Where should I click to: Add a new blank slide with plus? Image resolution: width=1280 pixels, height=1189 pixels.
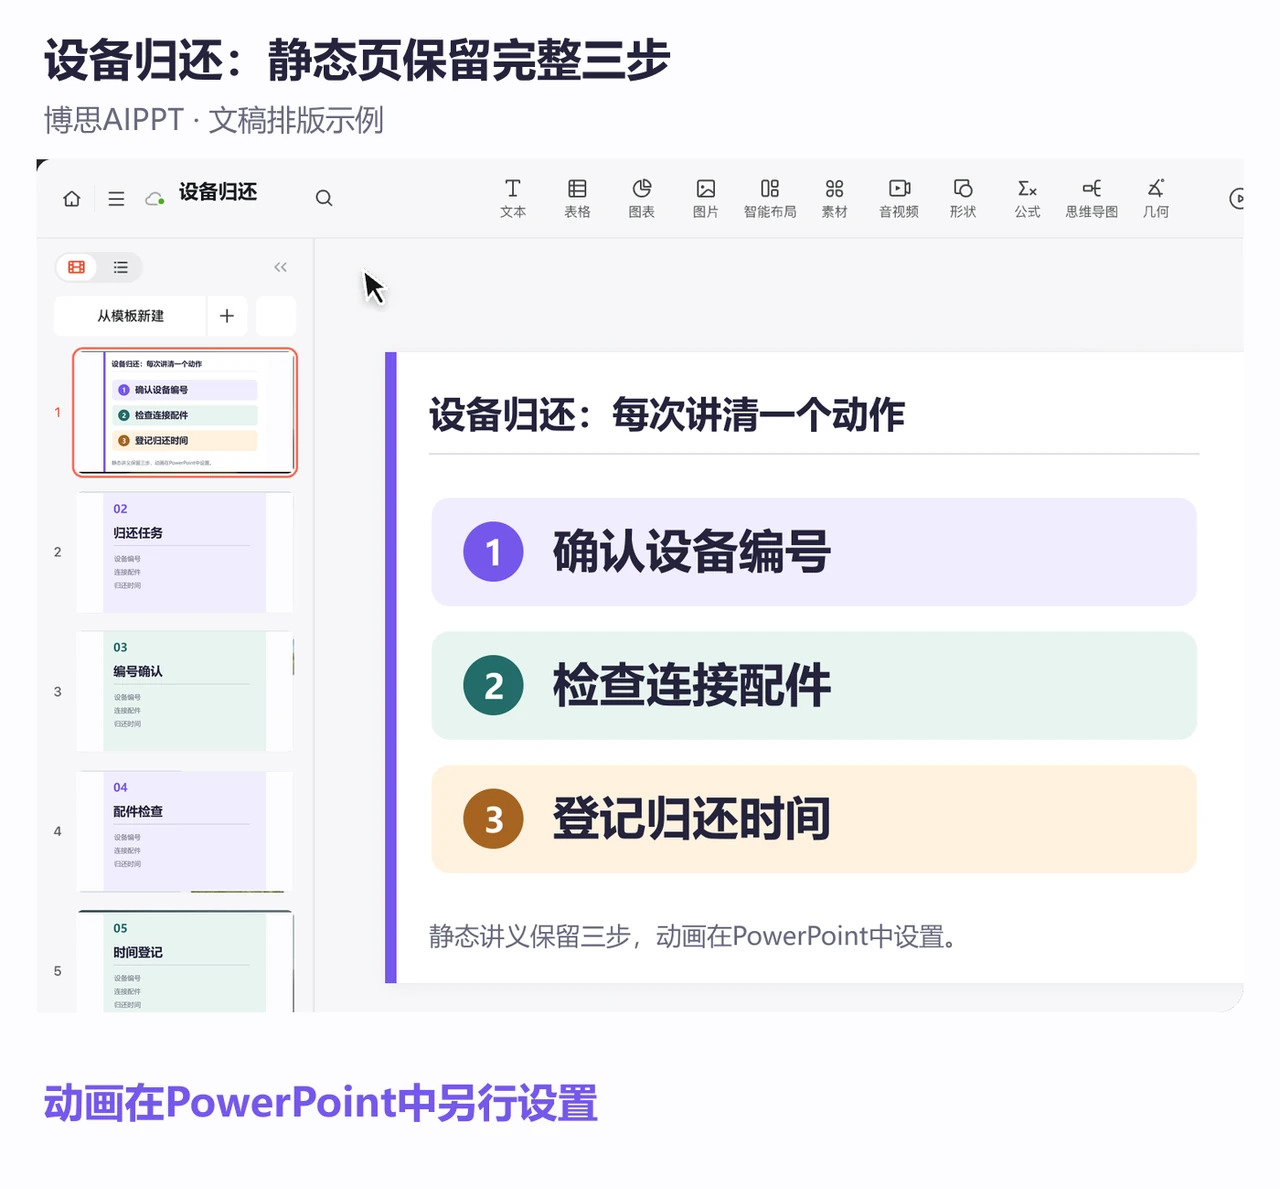(227, 316)
